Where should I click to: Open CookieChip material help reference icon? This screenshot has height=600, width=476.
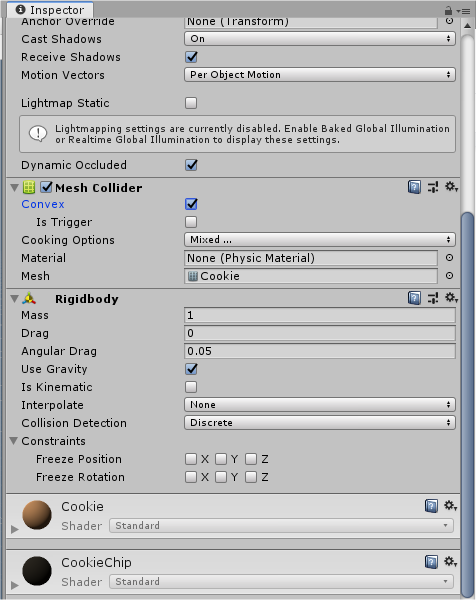coord(431,562)
